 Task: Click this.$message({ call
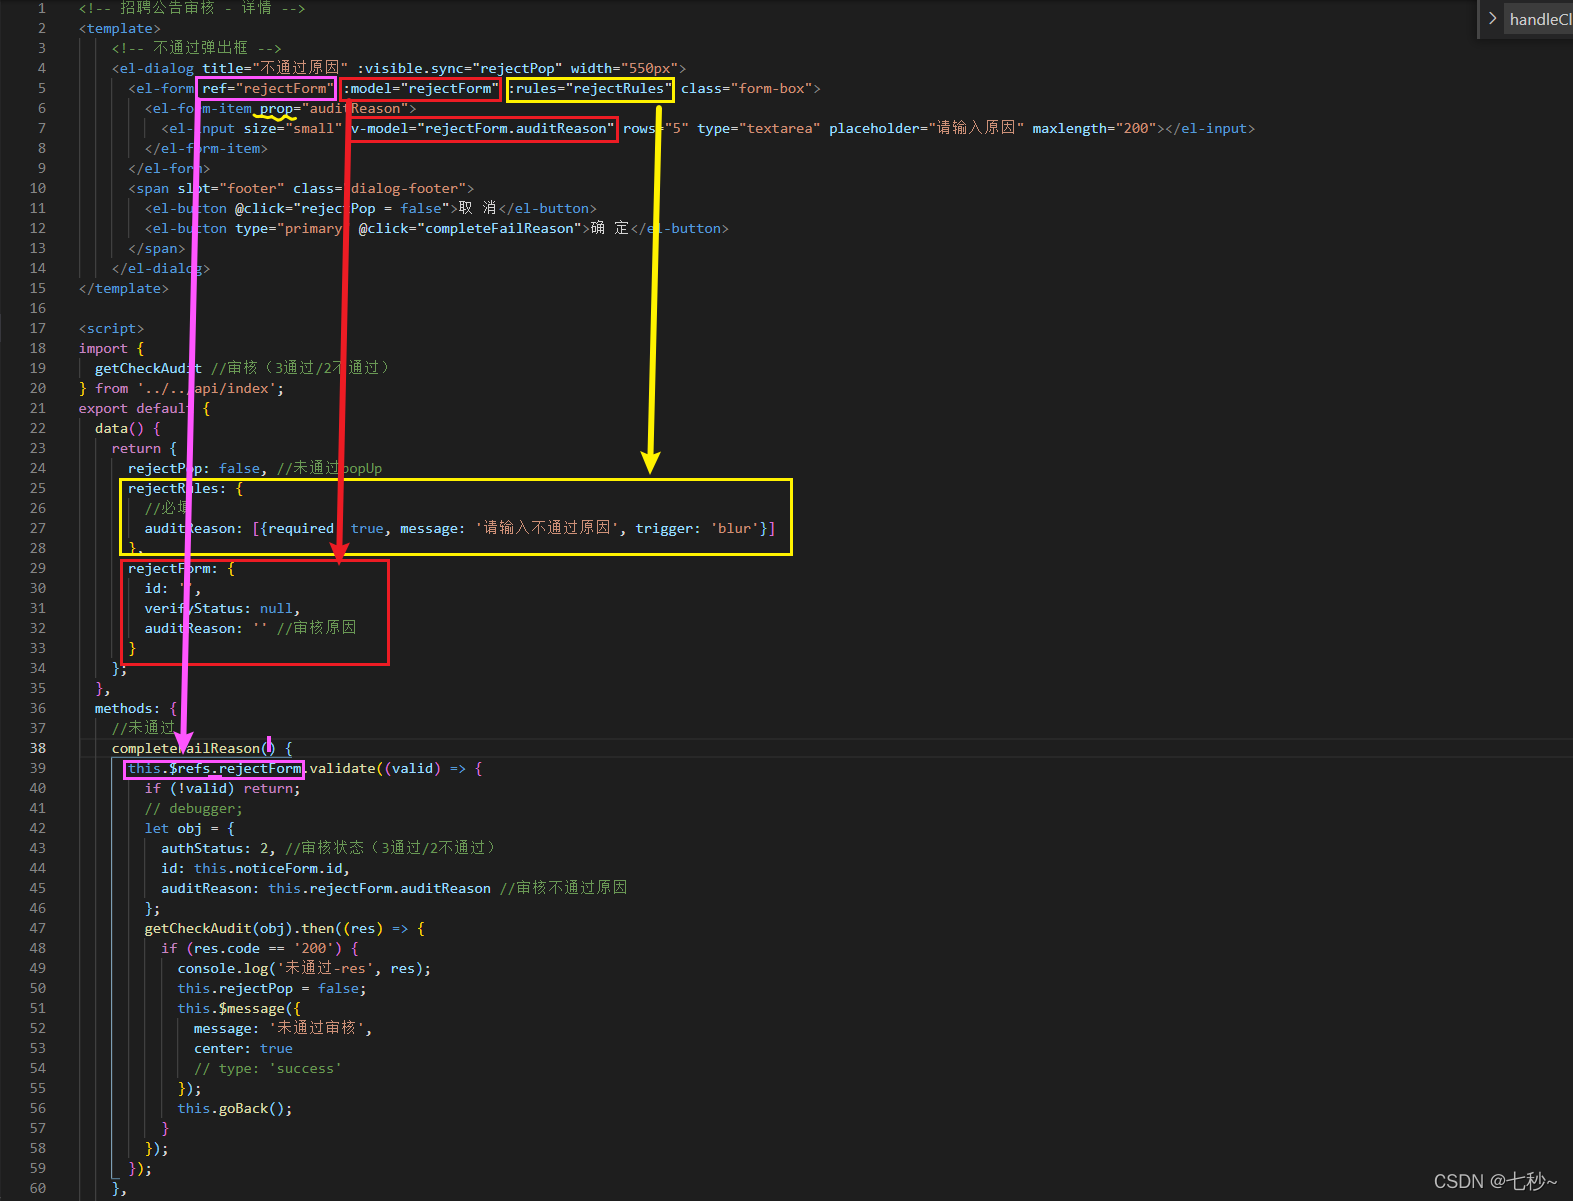[x=239, y=1008]
